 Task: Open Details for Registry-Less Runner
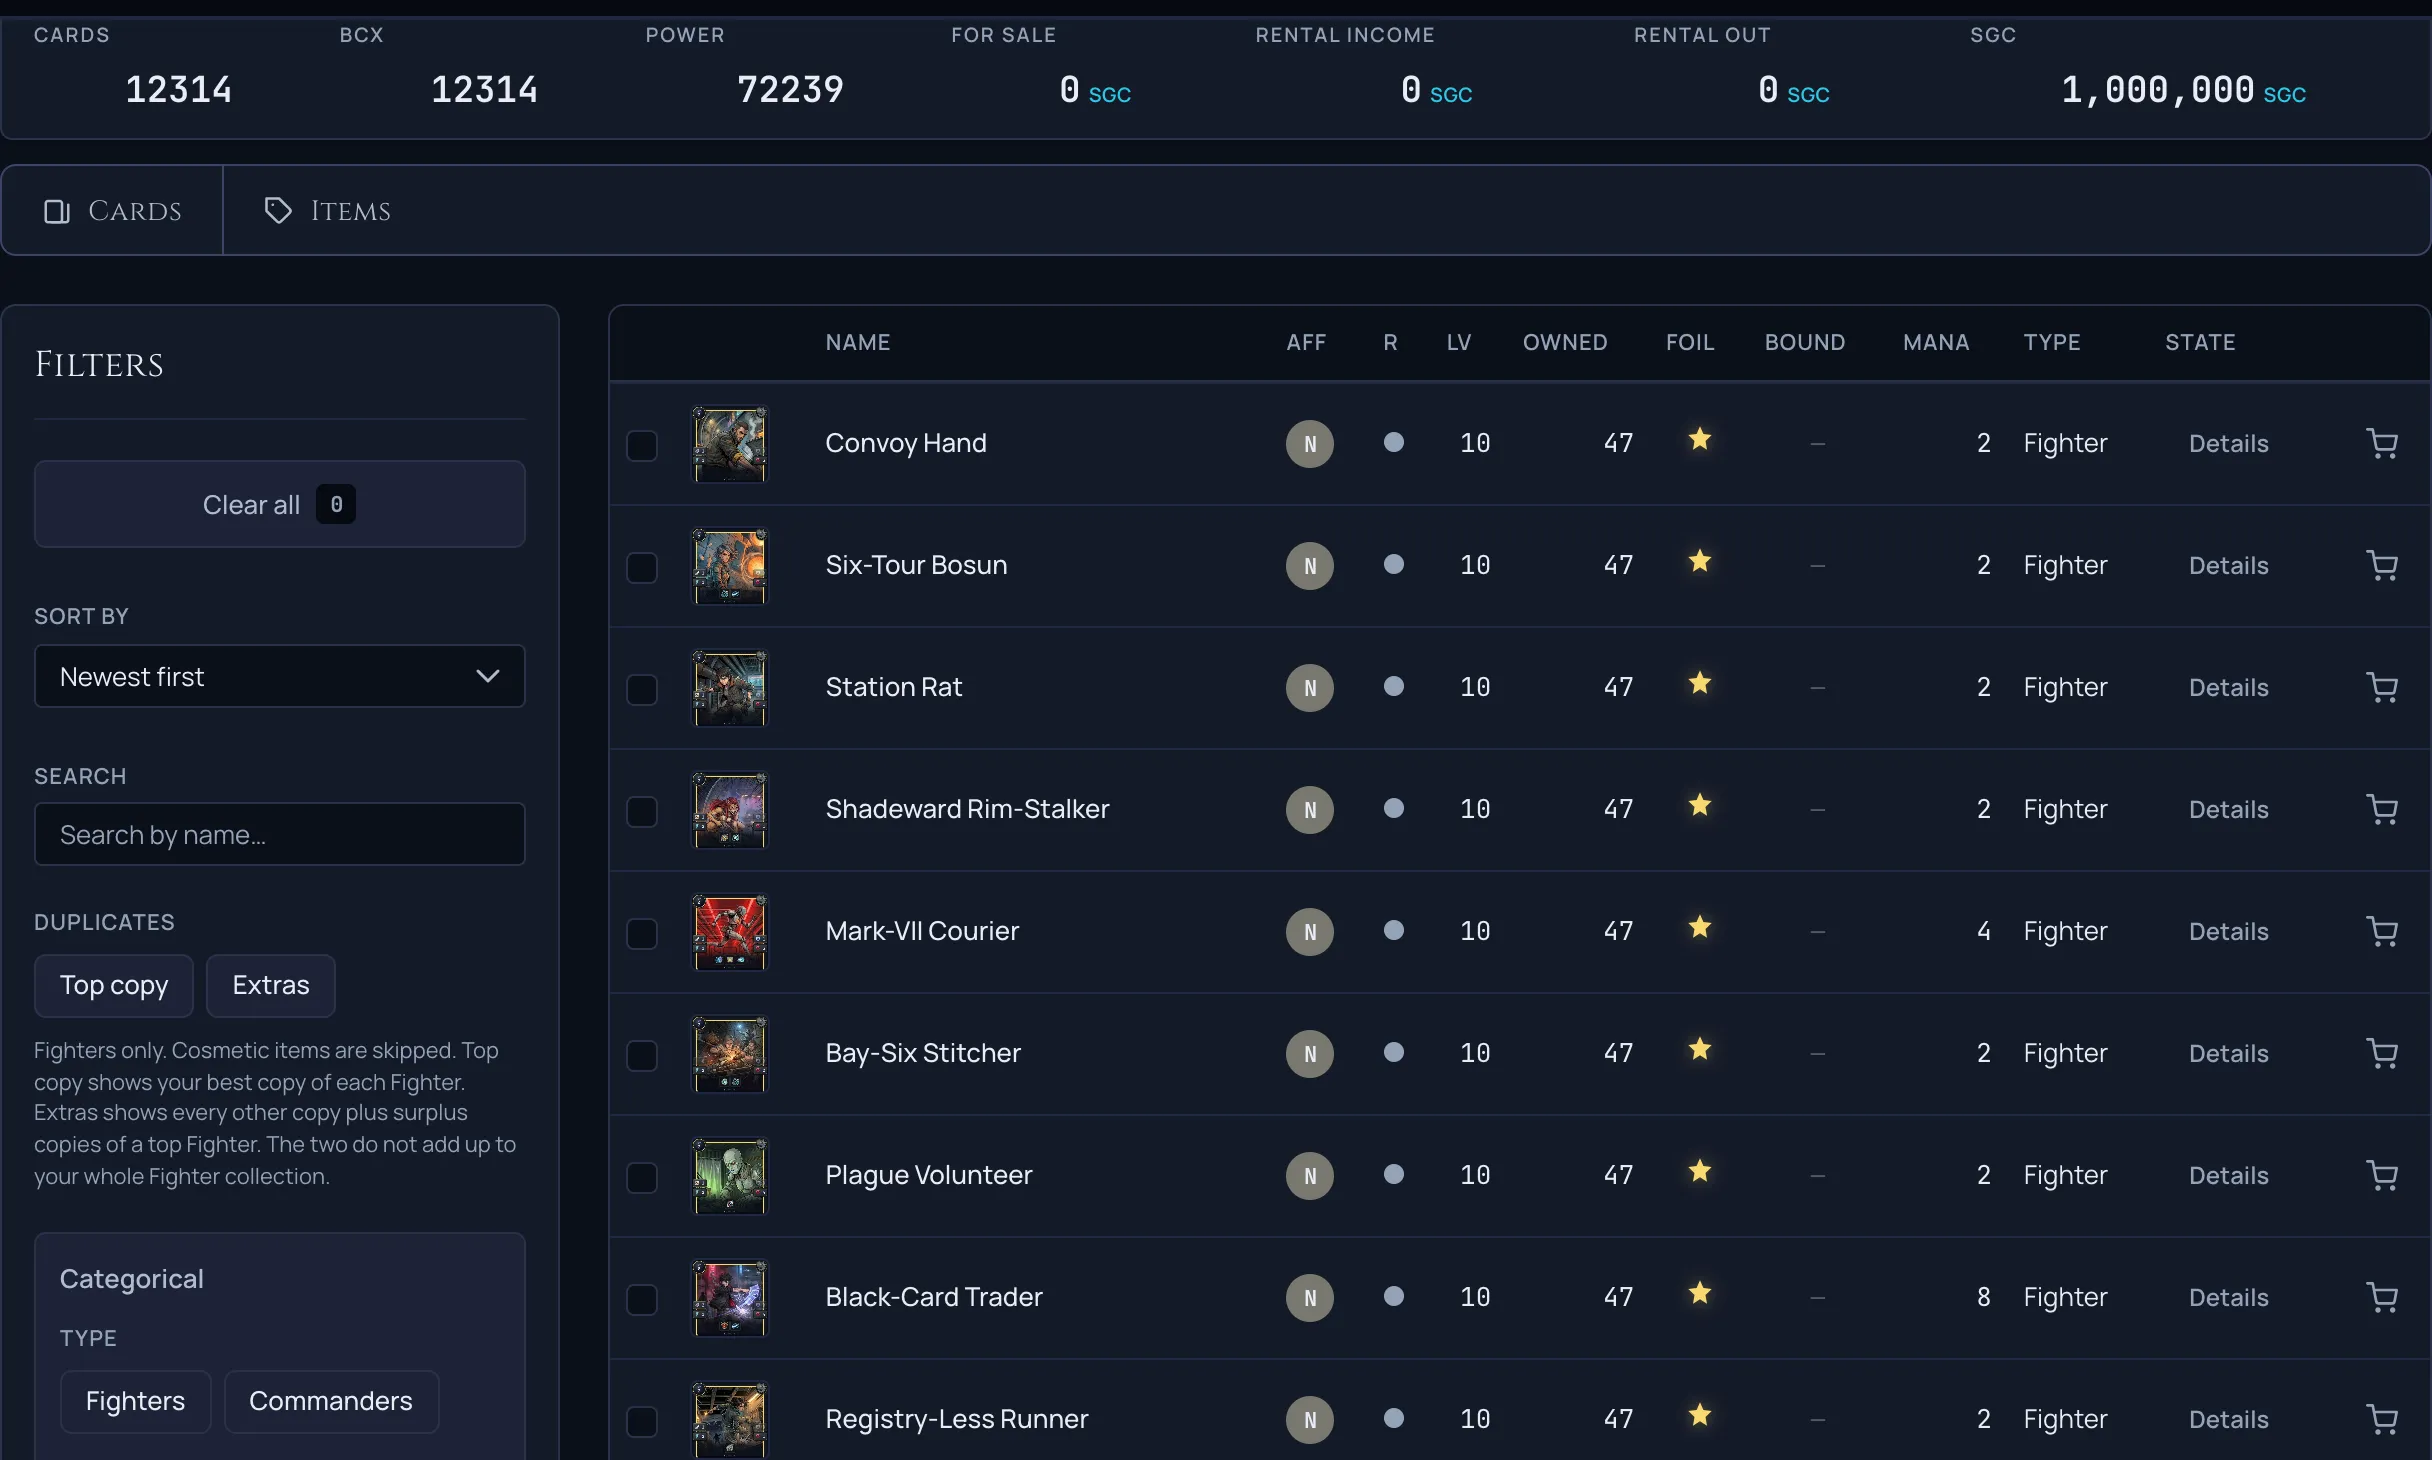(2228, 1419)
